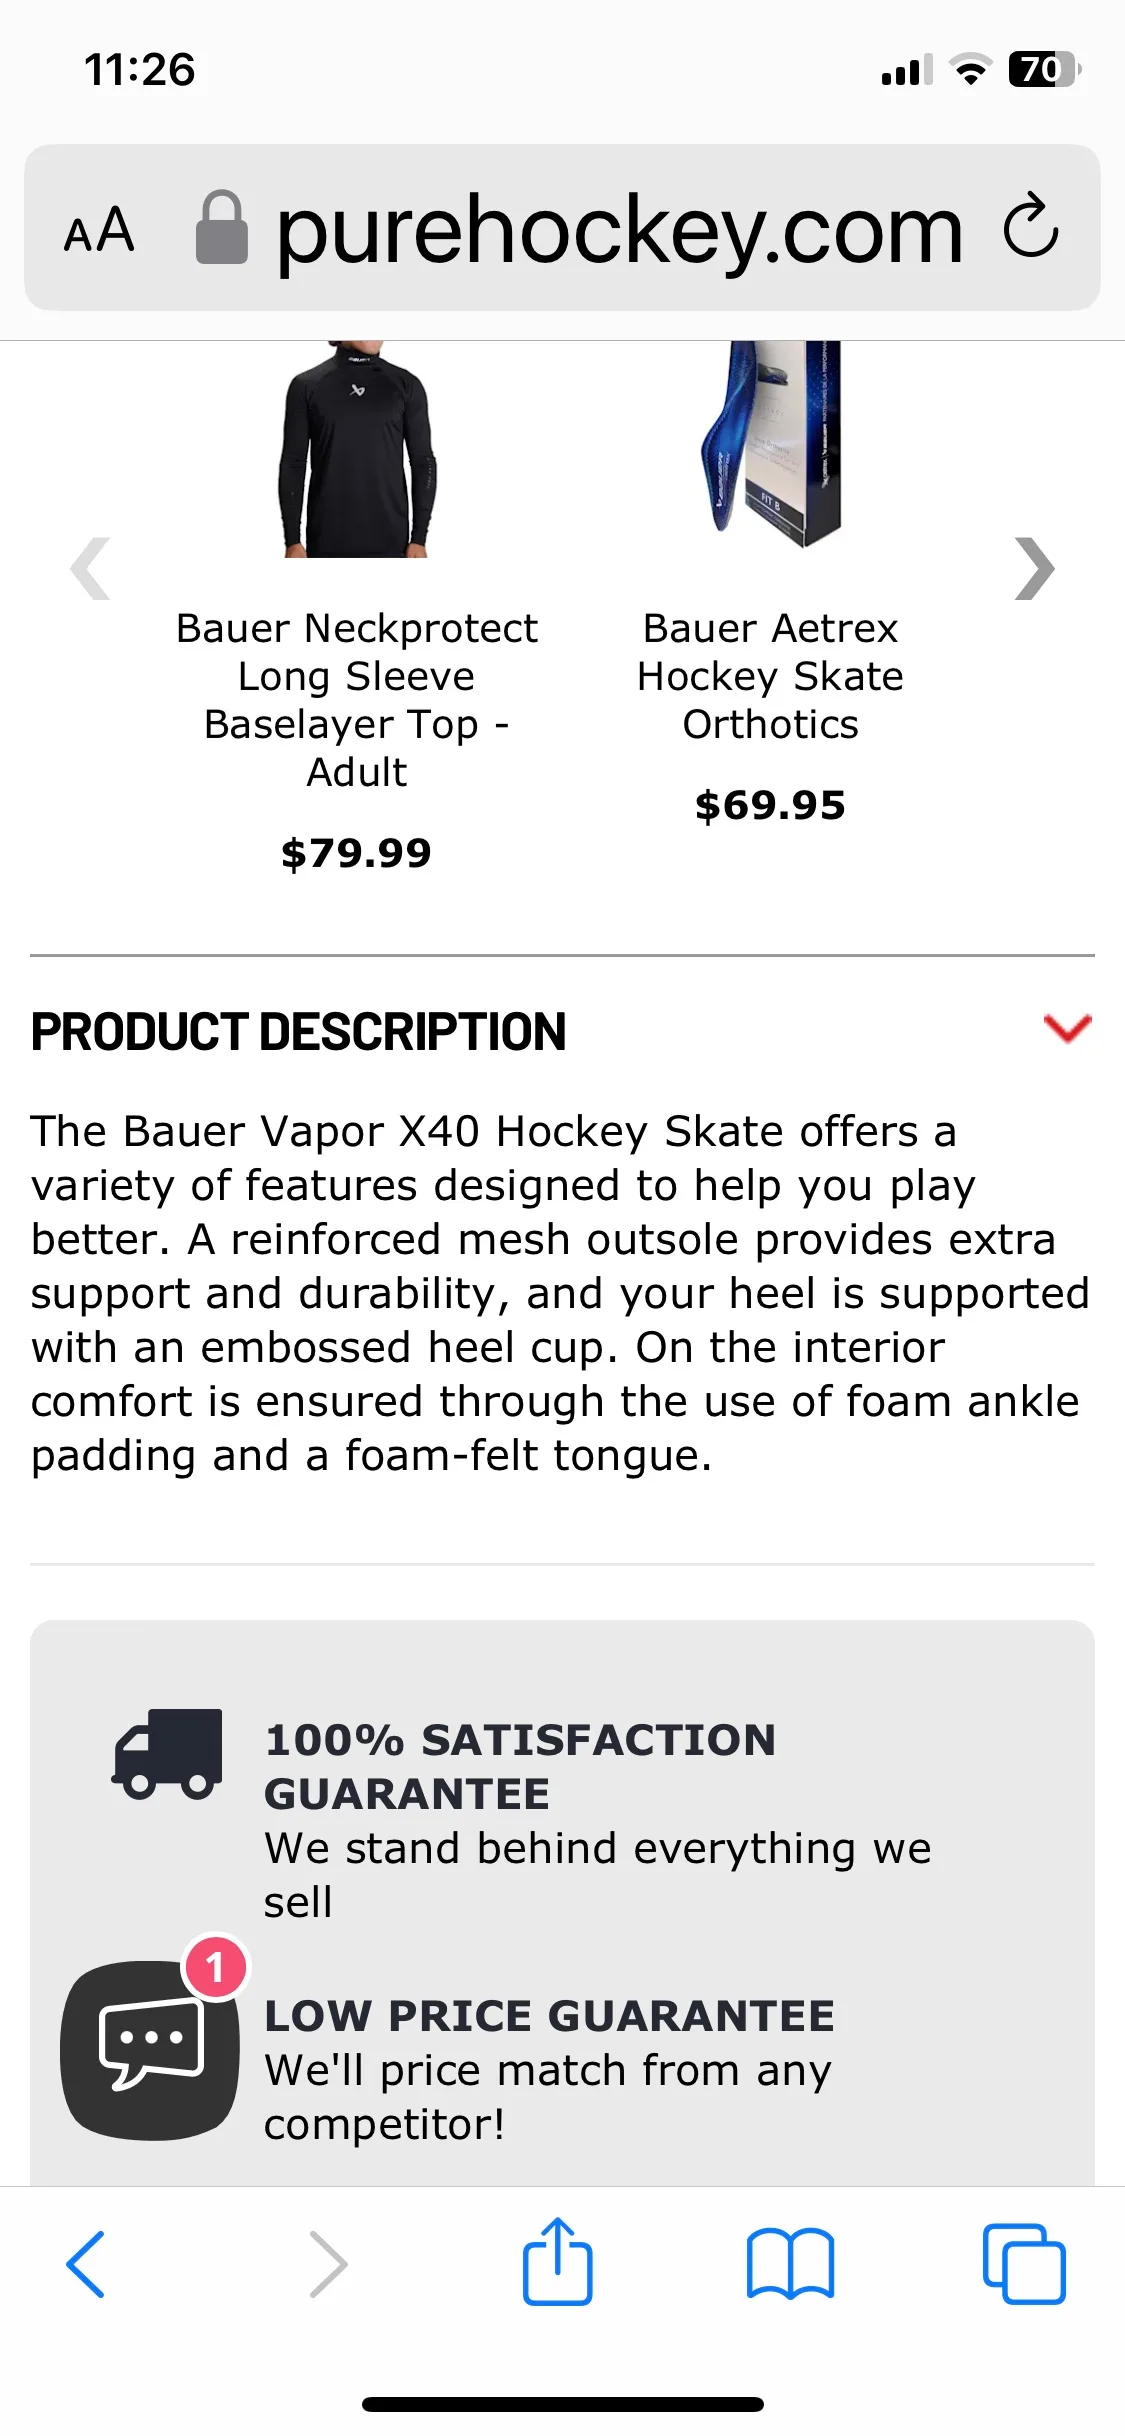
Task: Open the Bauer Aetrex Hockey Skate Orthotics product
Action: (x=770, y=676)
